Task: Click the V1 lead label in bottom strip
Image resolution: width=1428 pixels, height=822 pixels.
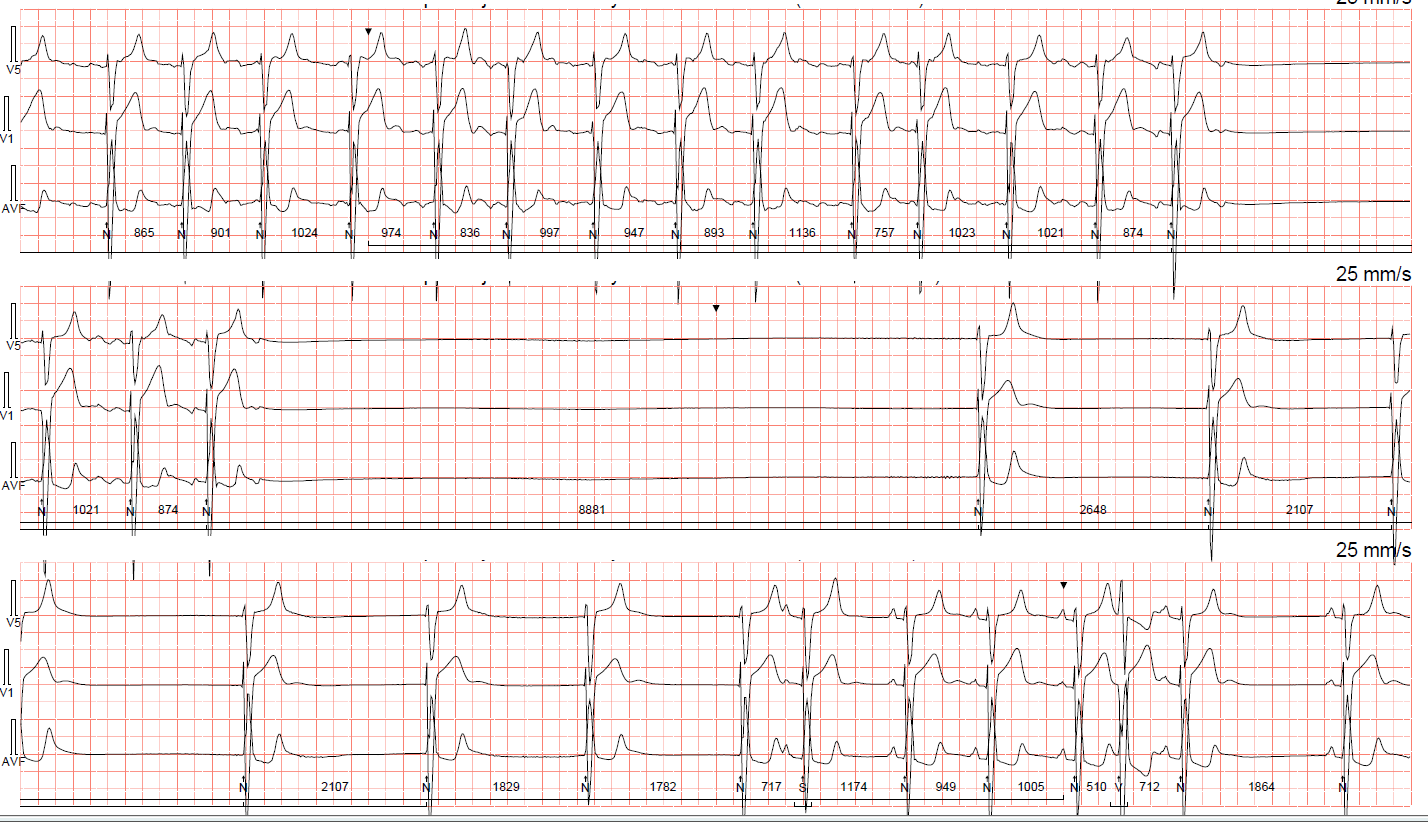Action: pos(6,692)
